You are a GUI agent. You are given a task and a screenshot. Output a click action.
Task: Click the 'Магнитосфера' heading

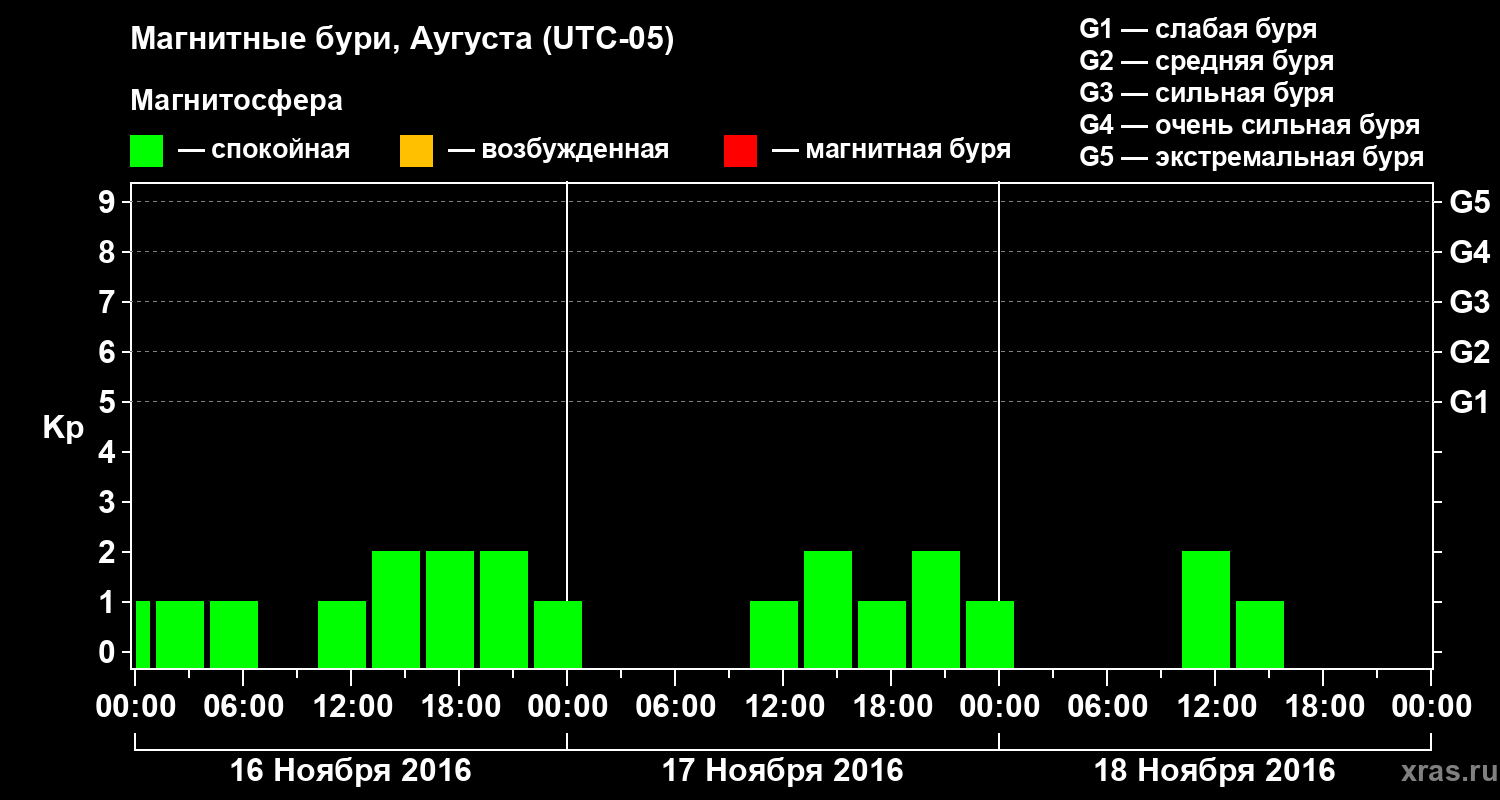coord(237,101)
